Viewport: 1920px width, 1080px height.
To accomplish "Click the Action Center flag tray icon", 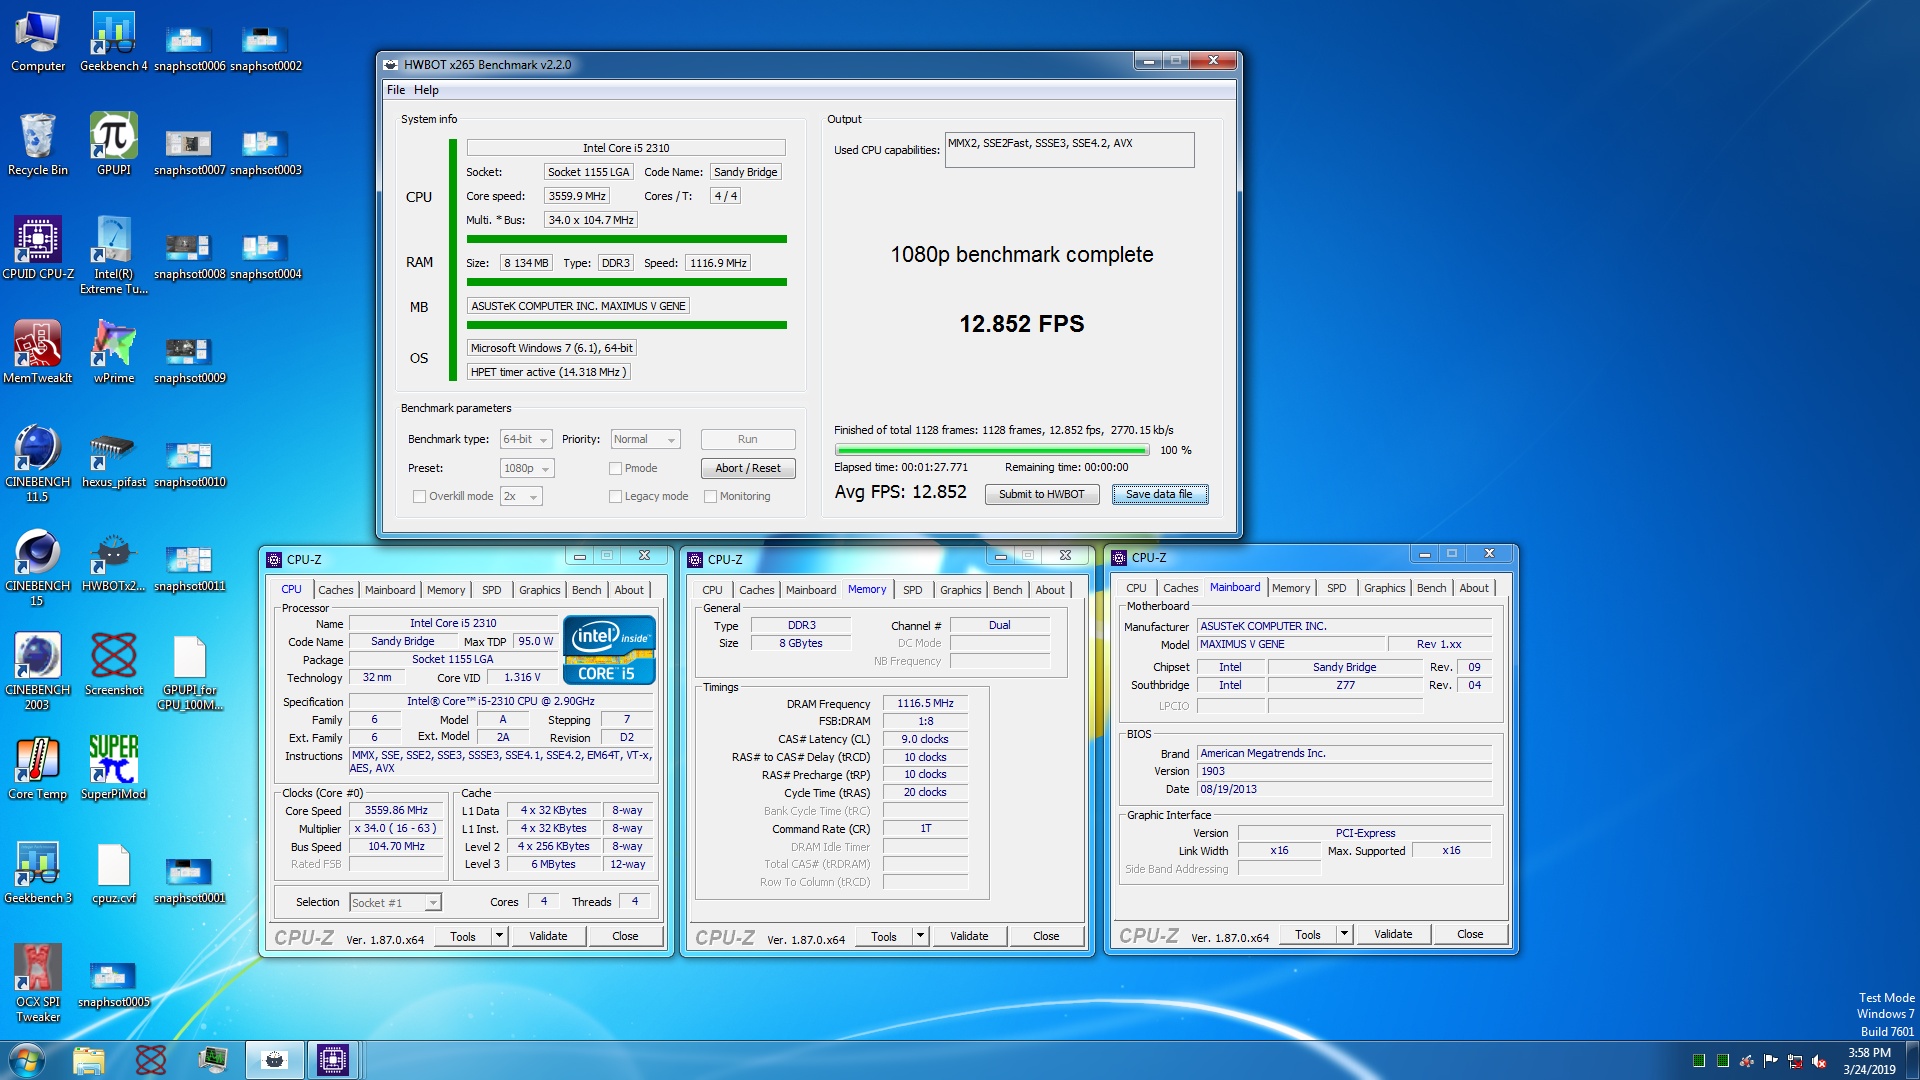I will point(1771,1061).
